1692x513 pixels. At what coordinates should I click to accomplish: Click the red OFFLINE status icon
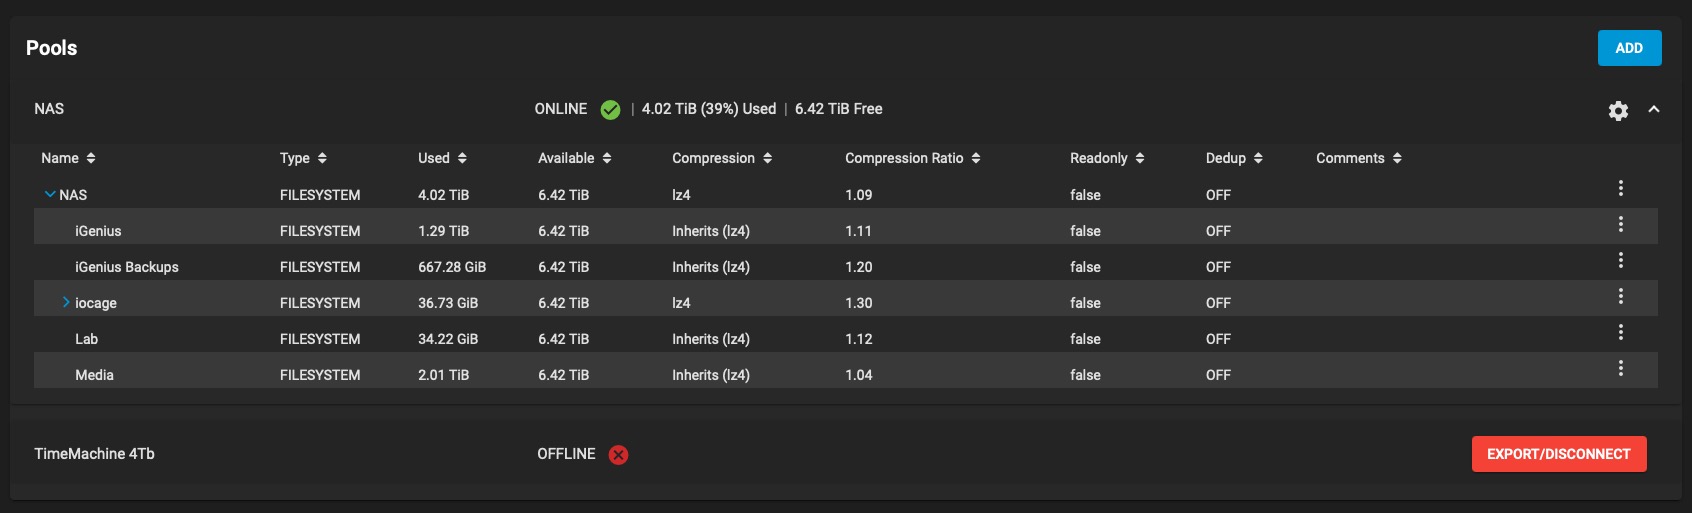tap(619, 455)
